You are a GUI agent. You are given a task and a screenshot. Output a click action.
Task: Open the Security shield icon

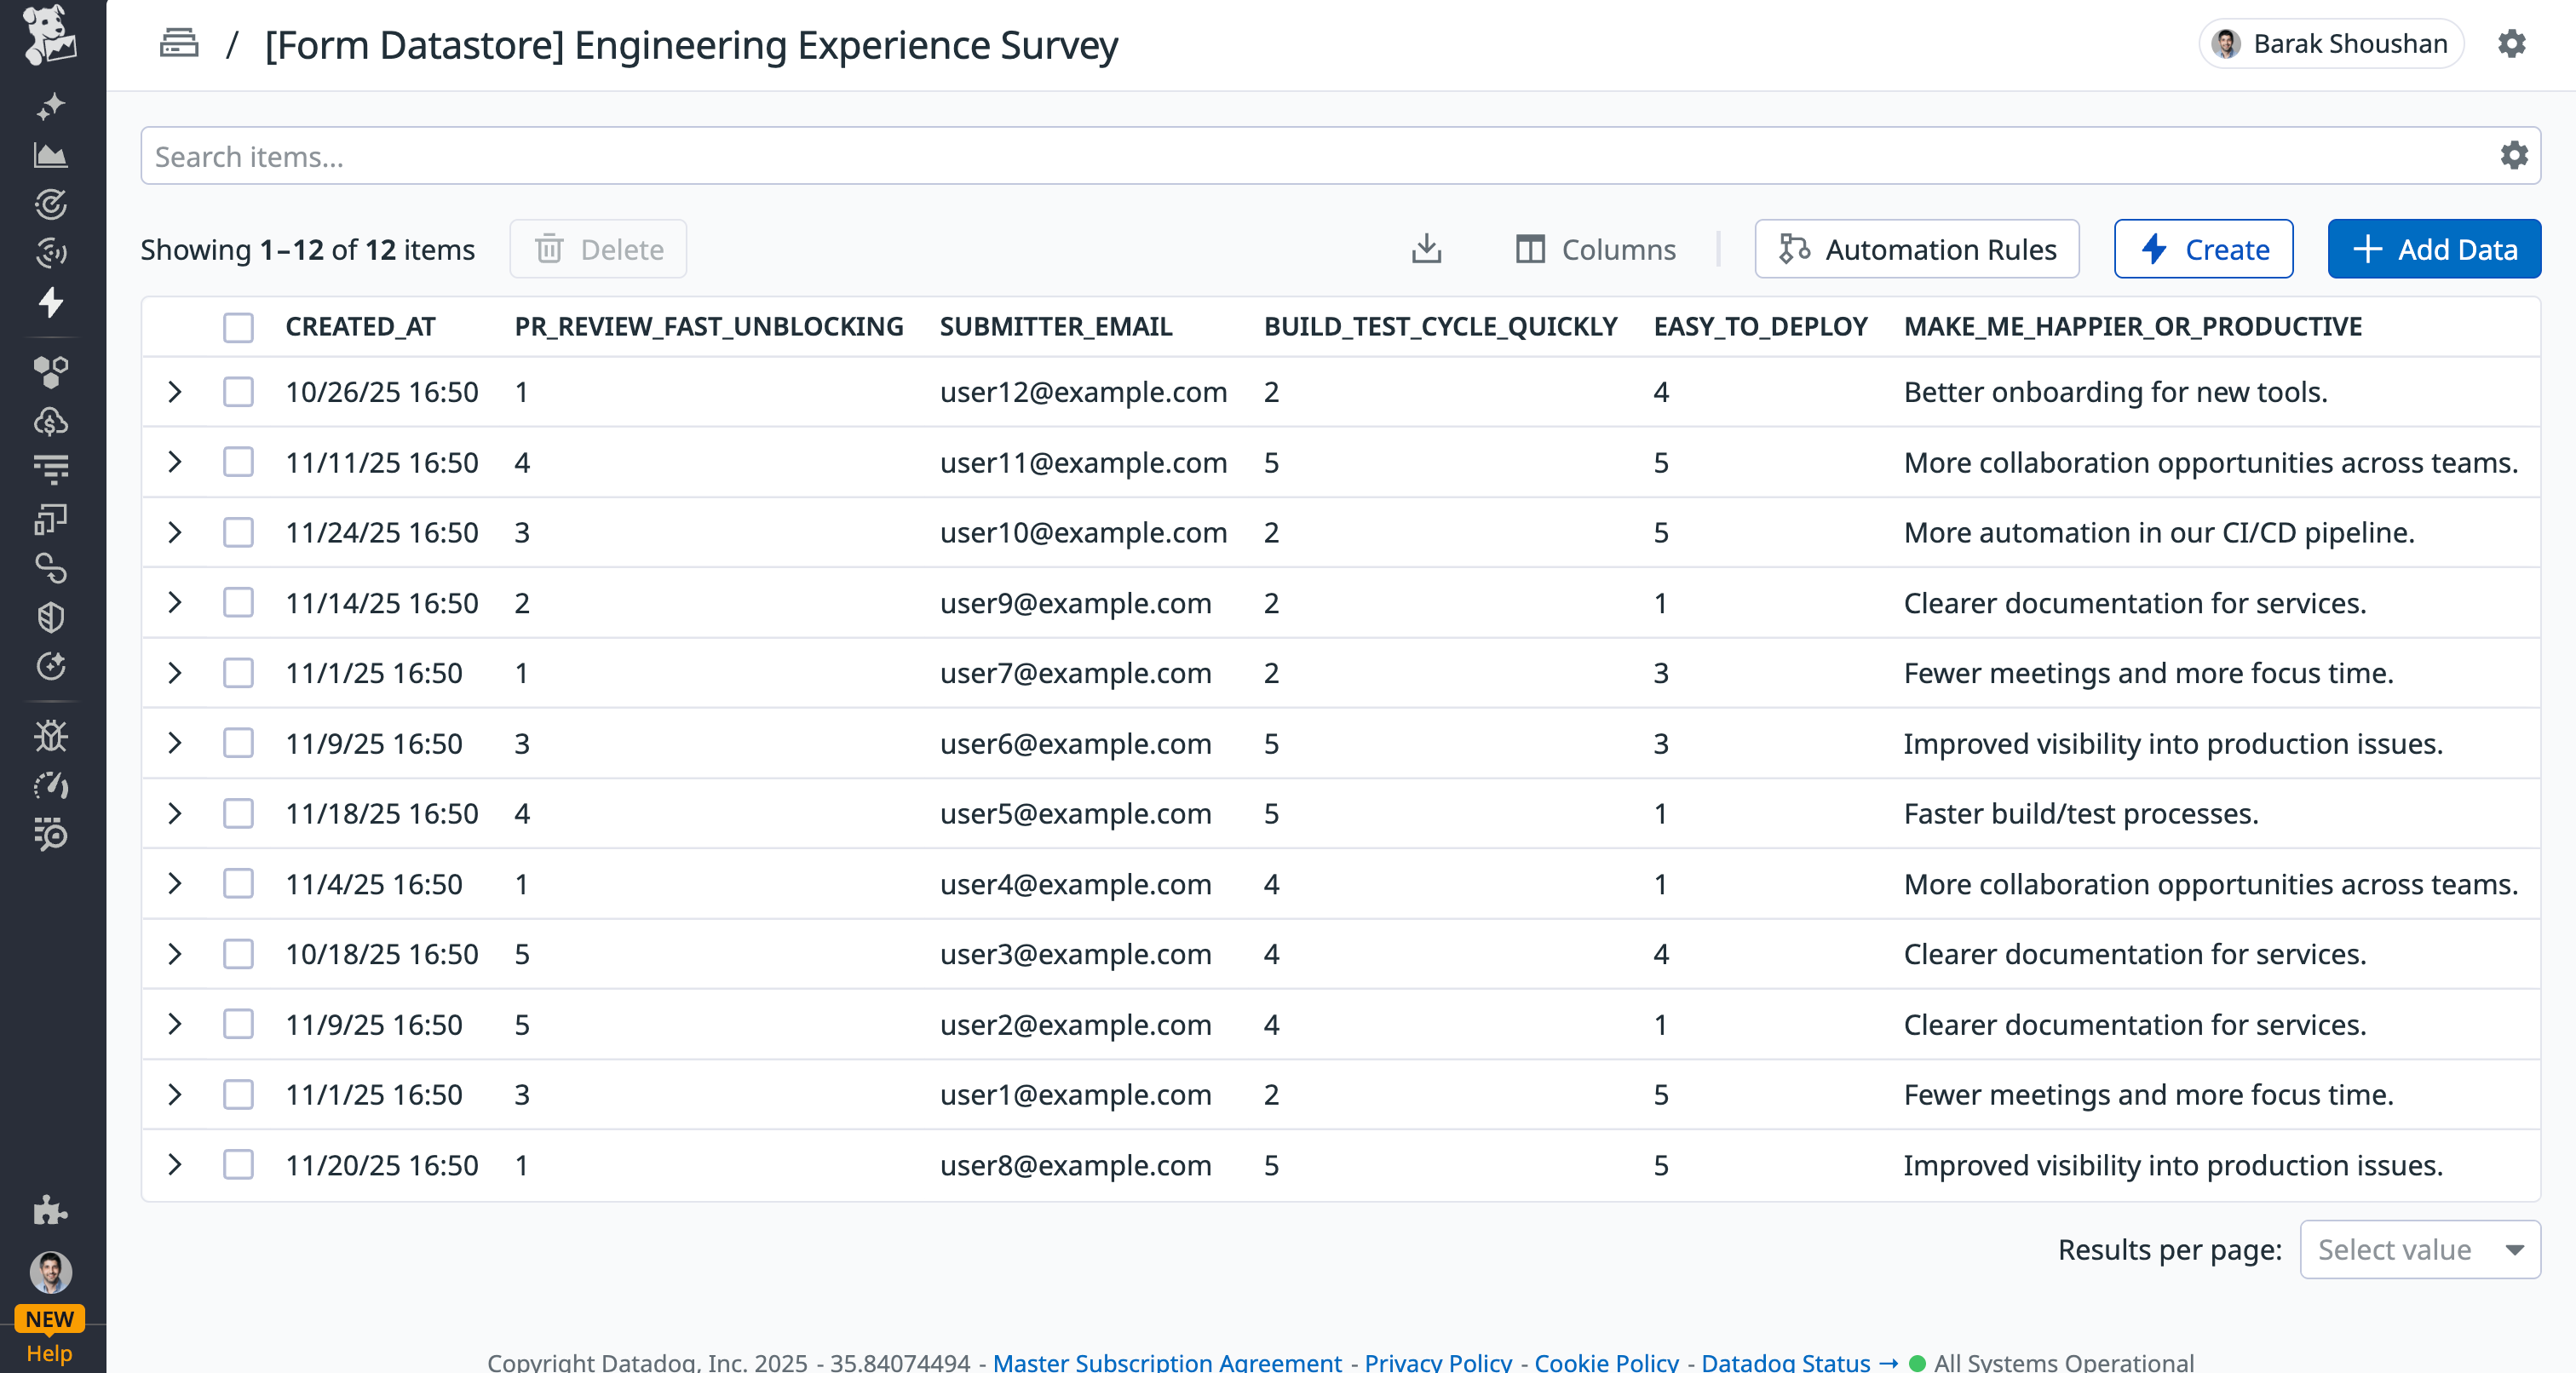50,618
